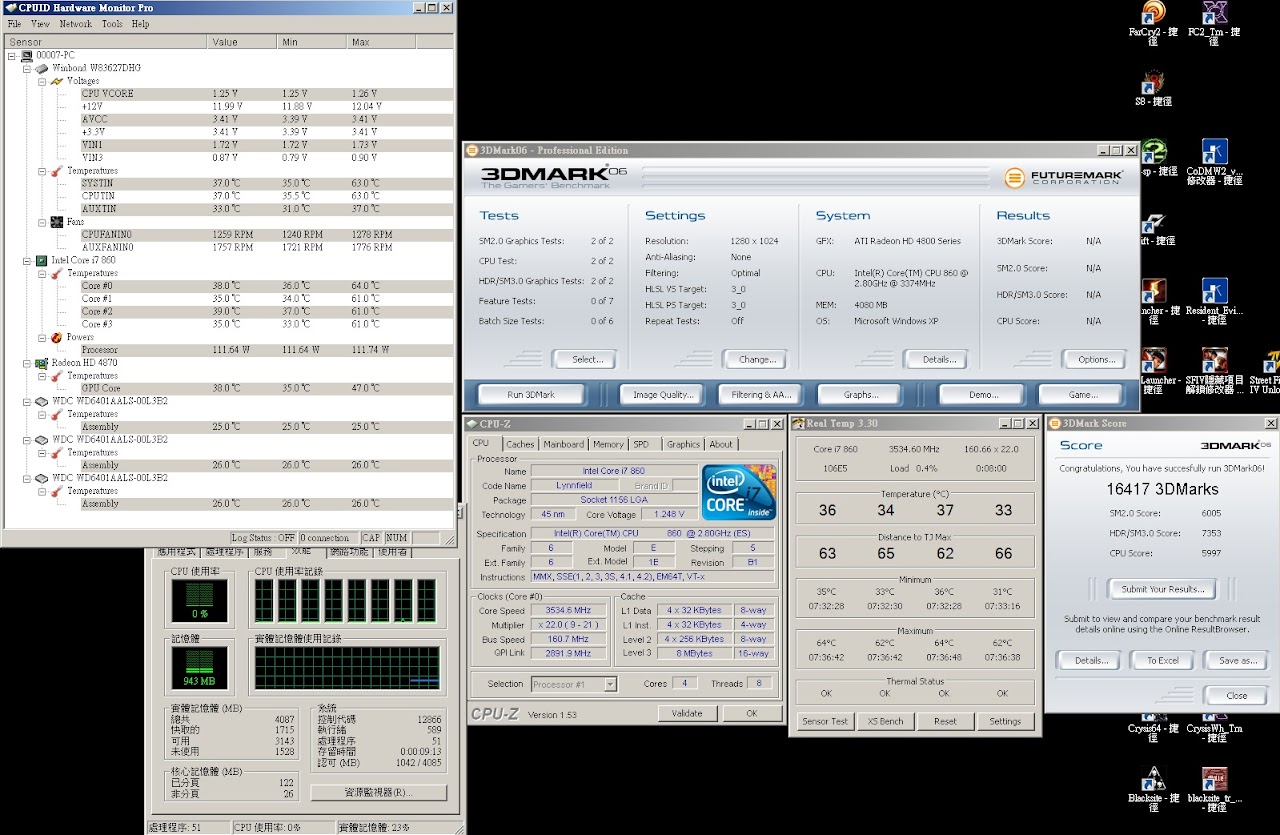Collapse the Winbond W83627DHG node
The height and width of the screenshot is (835, 1280).
tap(27, 69)
